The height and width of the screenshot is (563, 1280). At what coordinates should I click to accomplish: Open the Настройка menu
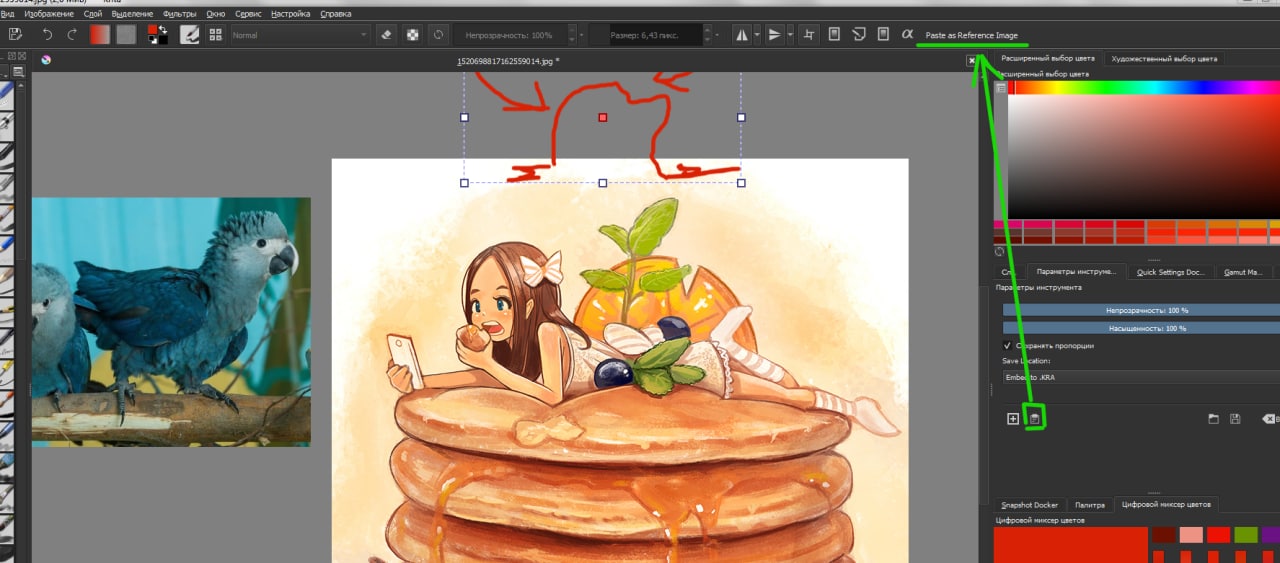tap(291, 14)
